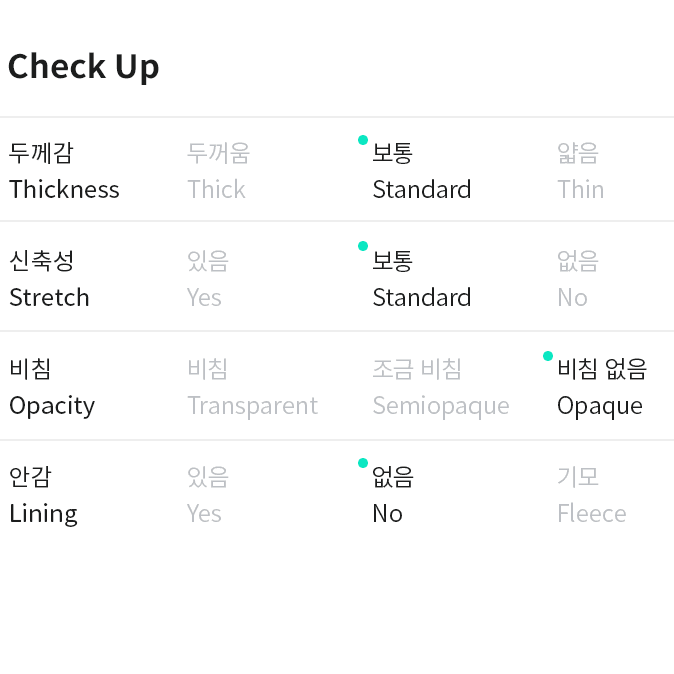Select No for Stretch
674x674 pixels.
(577, 279)
